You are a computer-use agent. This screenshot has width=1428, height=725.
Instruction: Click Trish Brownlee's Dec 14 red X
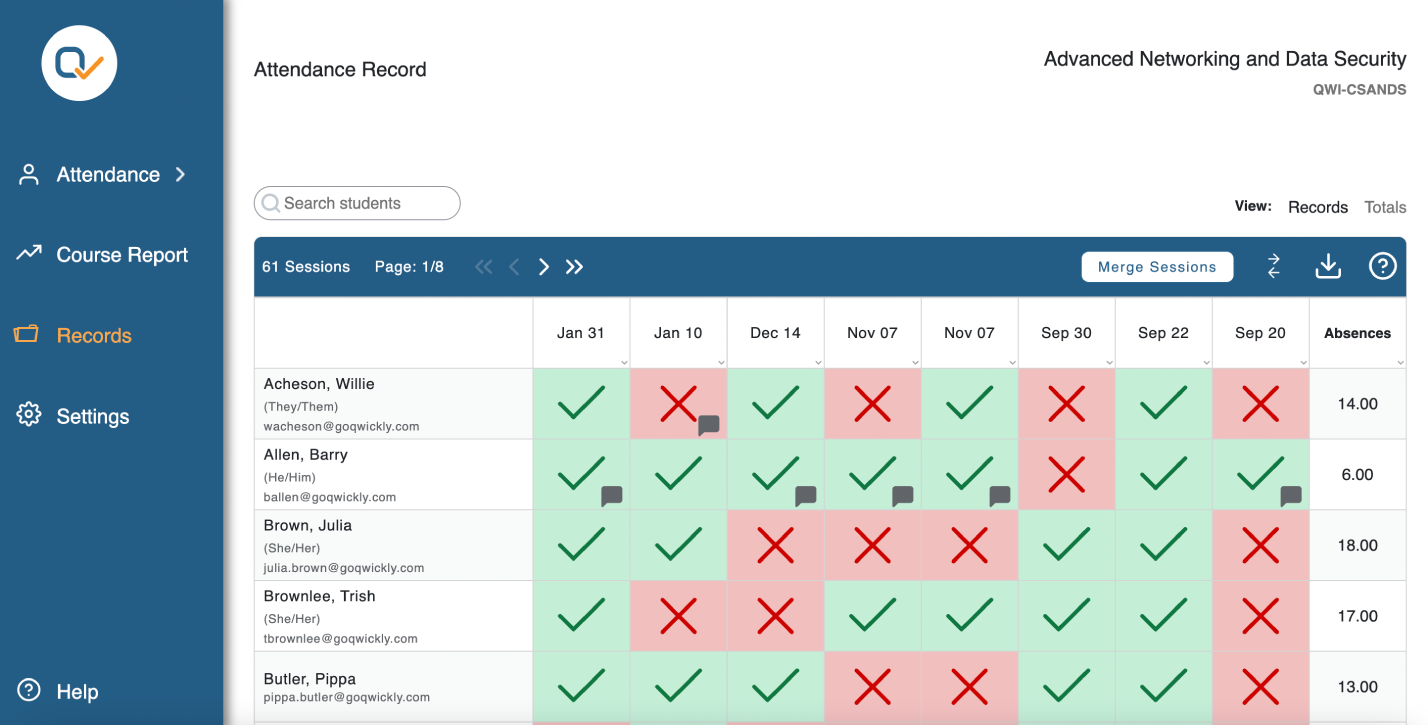pyautogui.click(x=775, y=616)
